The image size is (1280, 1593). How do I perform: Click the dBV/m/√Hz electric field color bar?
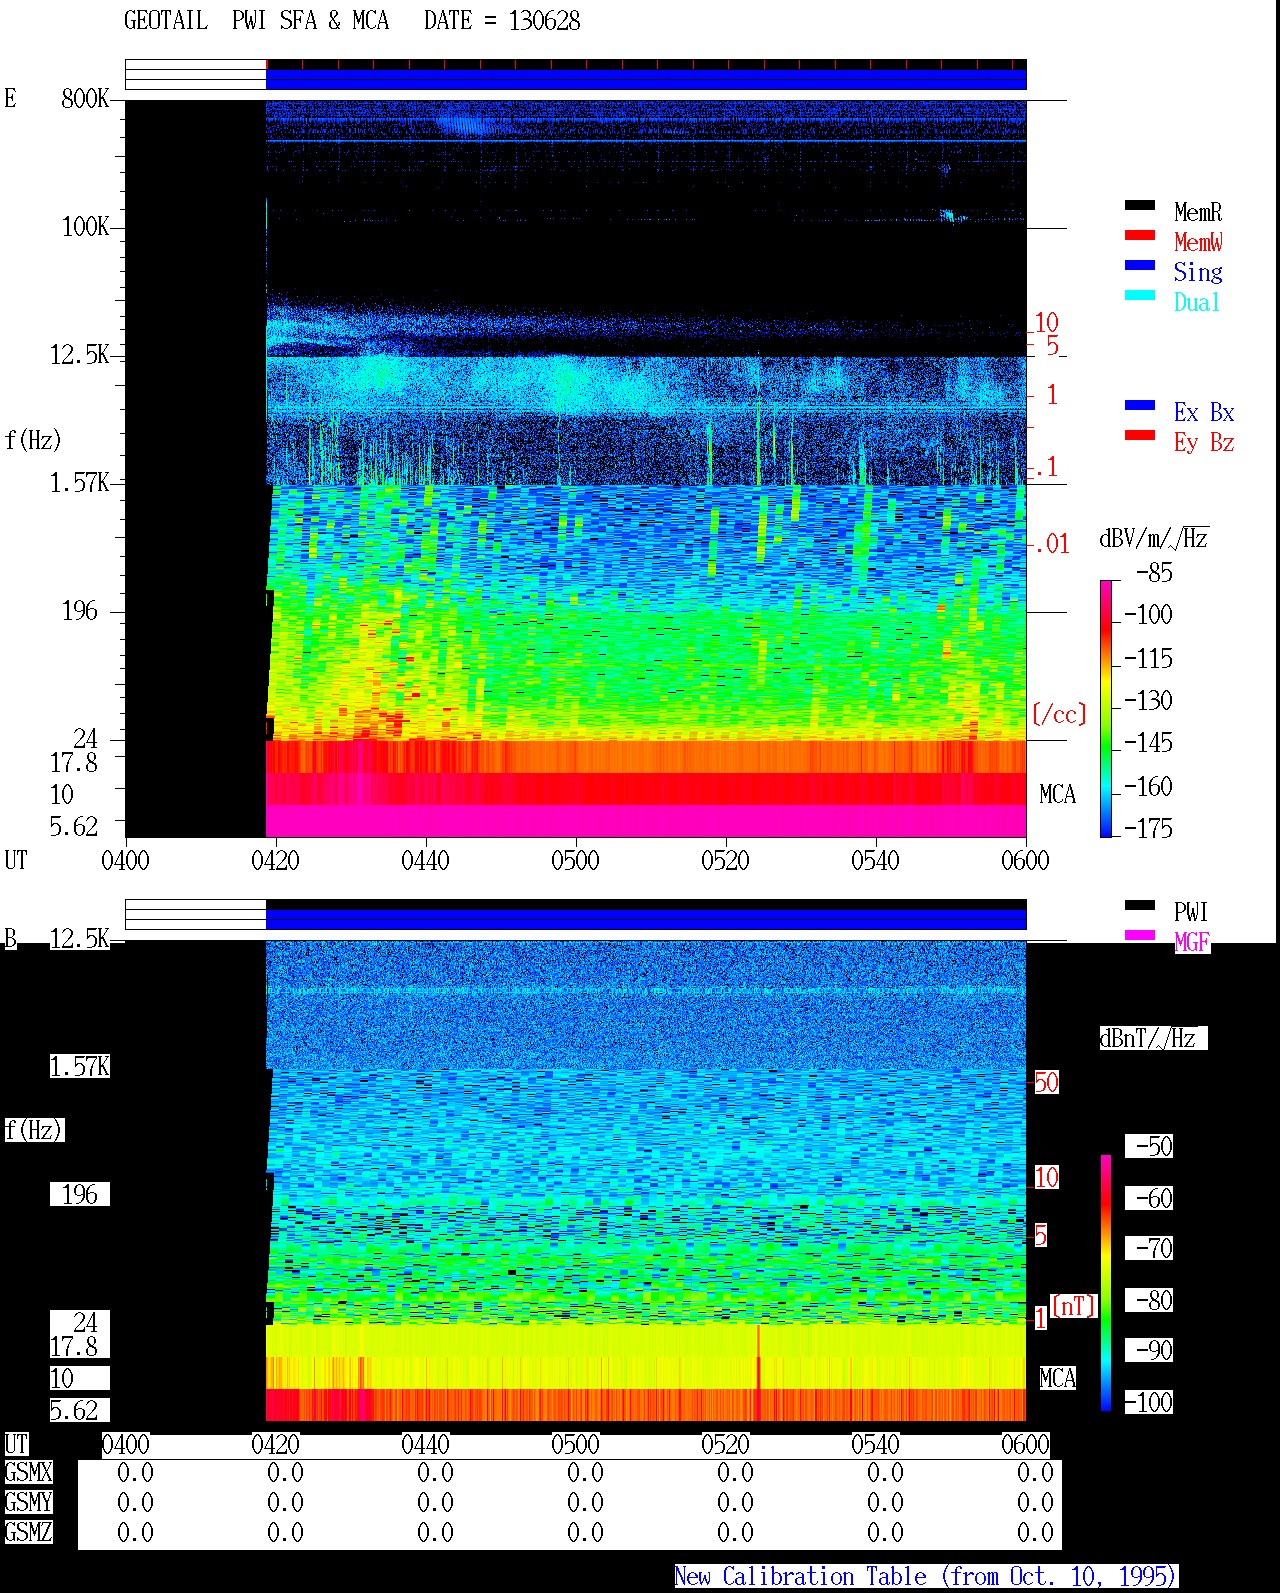[1106, 708]
